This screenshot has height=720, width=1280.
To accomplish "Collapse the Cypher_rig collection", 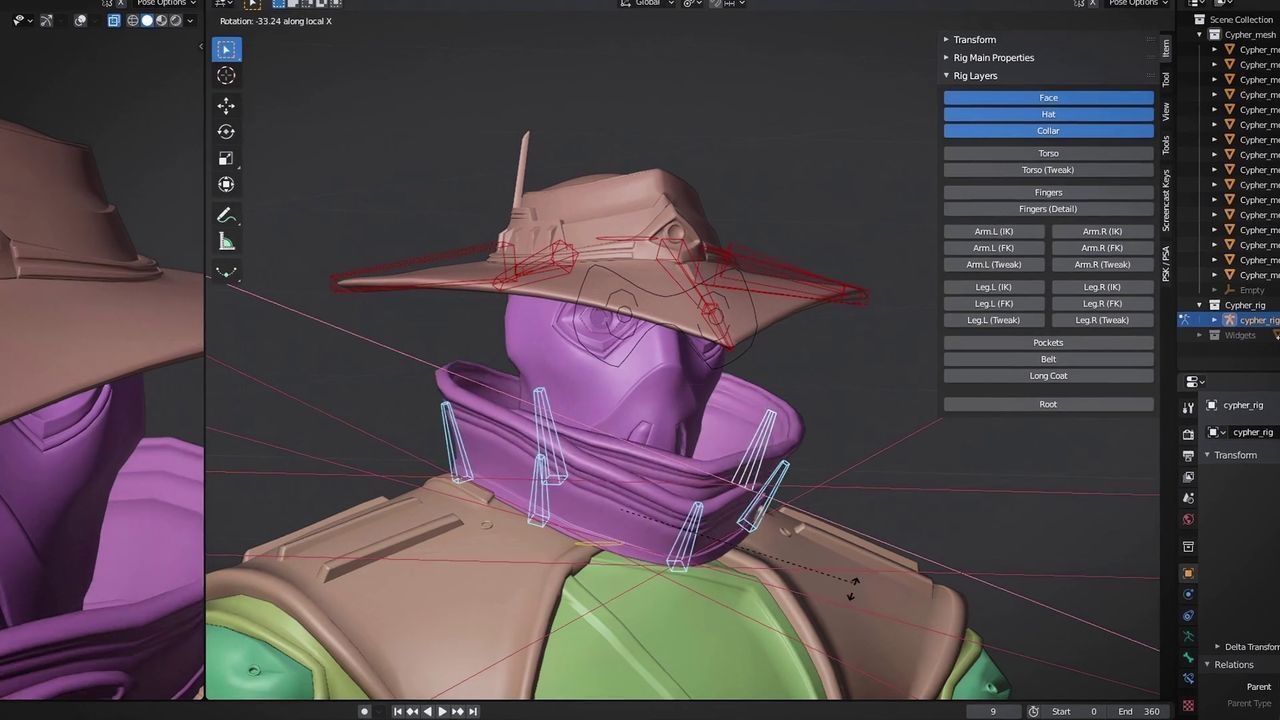I will pos(1200,305).
